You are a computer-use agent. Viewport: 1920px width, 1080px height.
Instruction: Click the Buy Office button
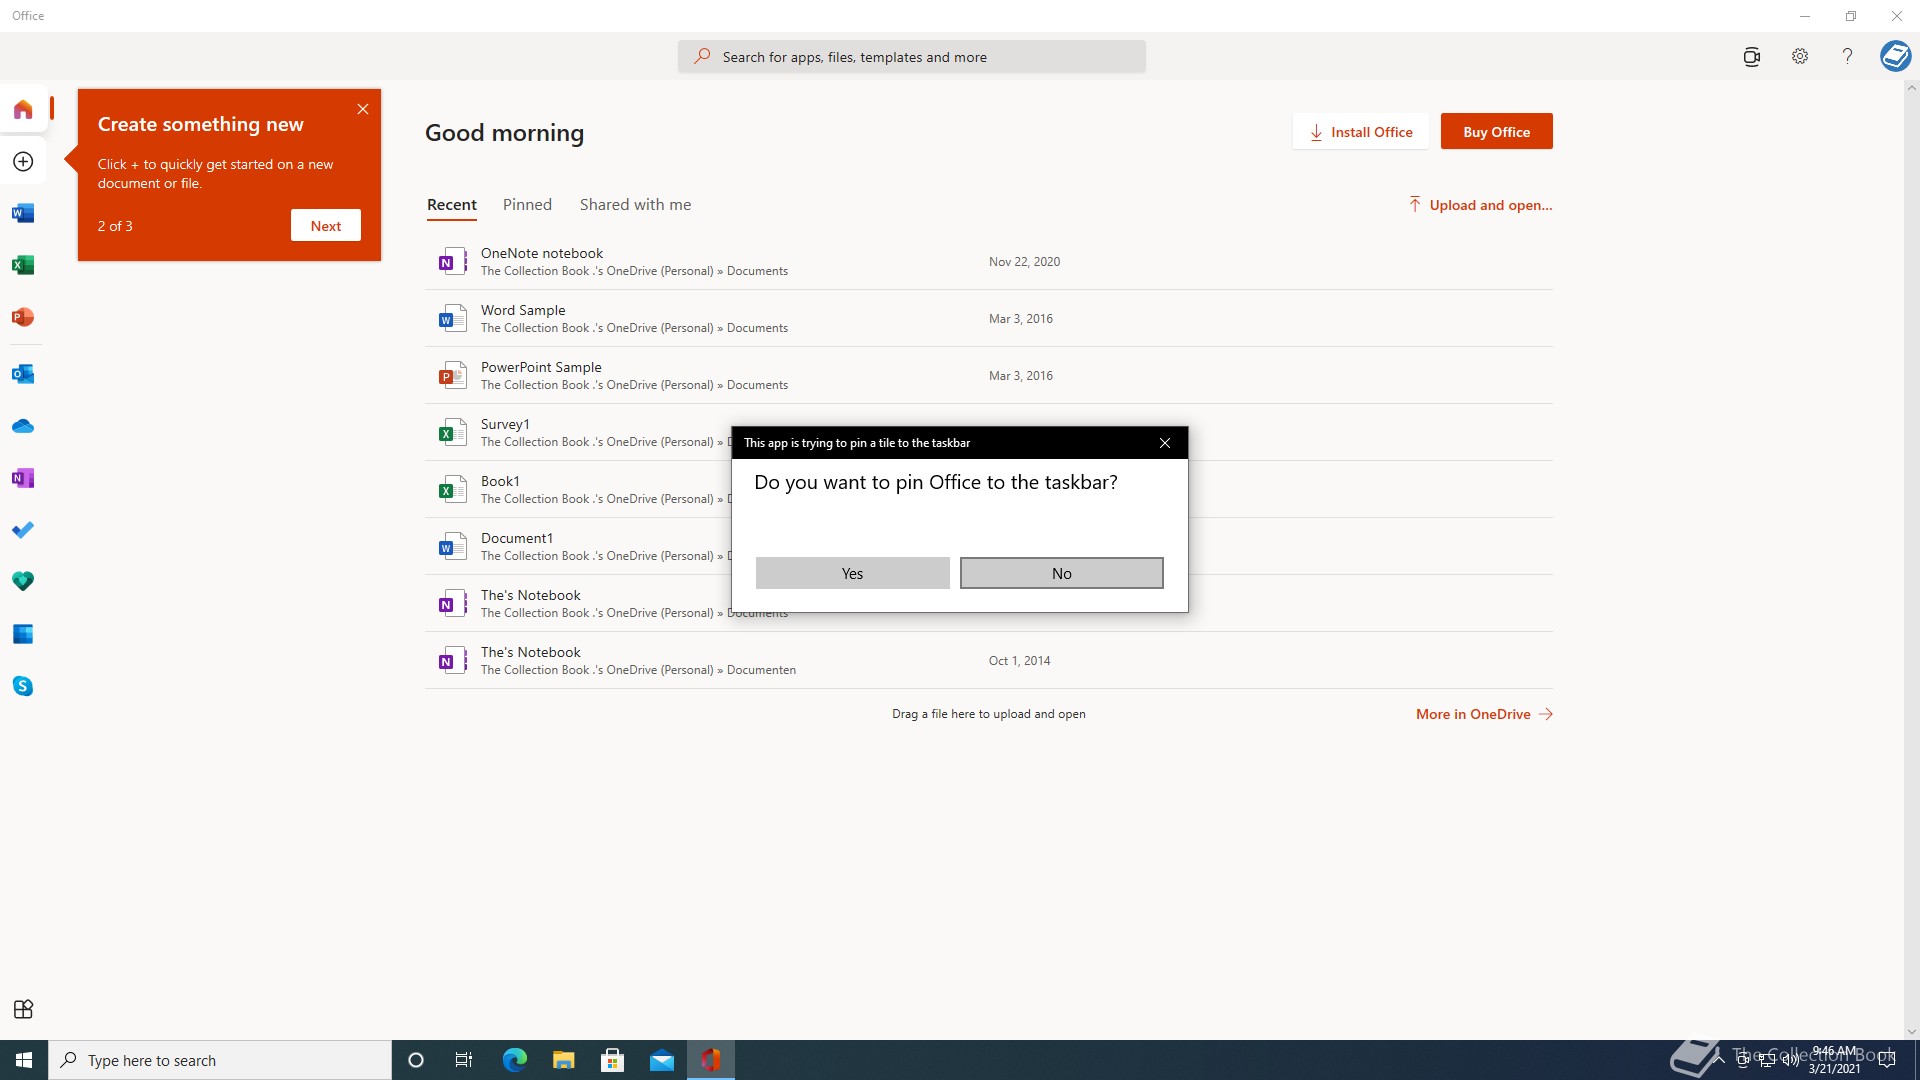1496,132
